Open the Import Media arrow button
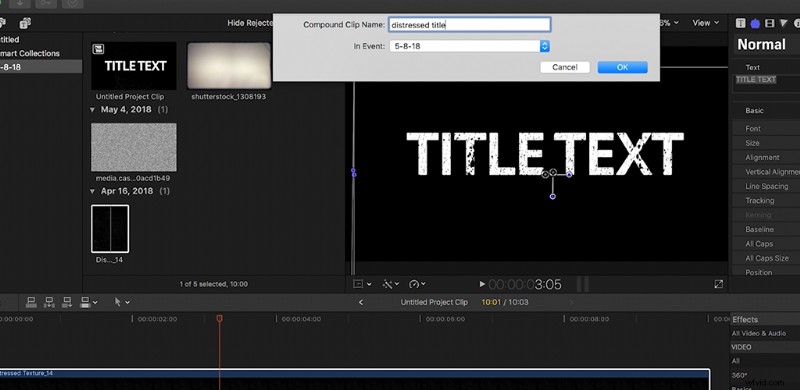Viewport: 800px width, 390px height. [x=21, y=4]
